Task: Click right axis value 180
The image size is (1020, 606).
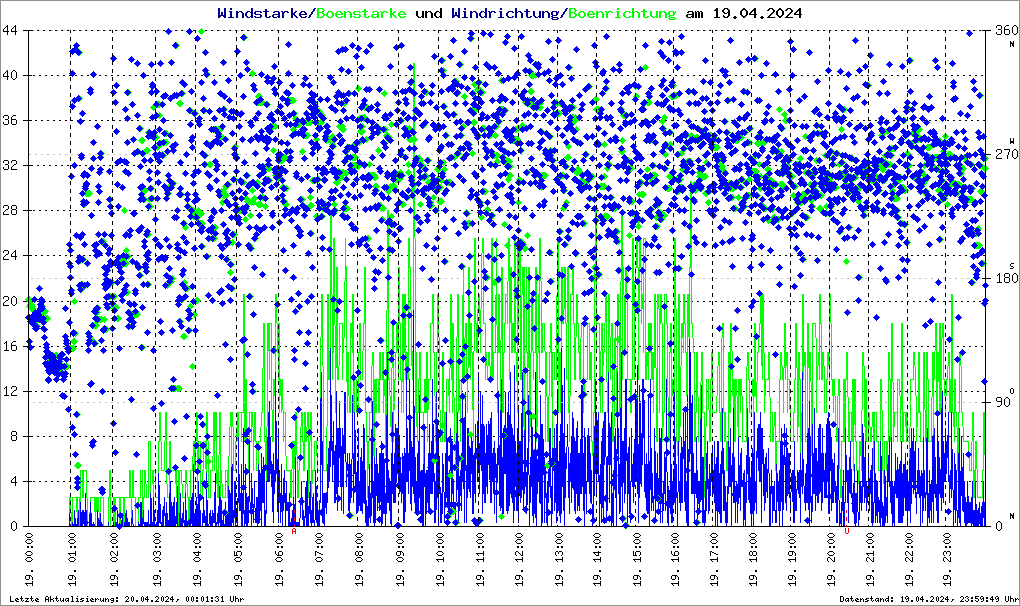Action: click(x=1007, y=278)
